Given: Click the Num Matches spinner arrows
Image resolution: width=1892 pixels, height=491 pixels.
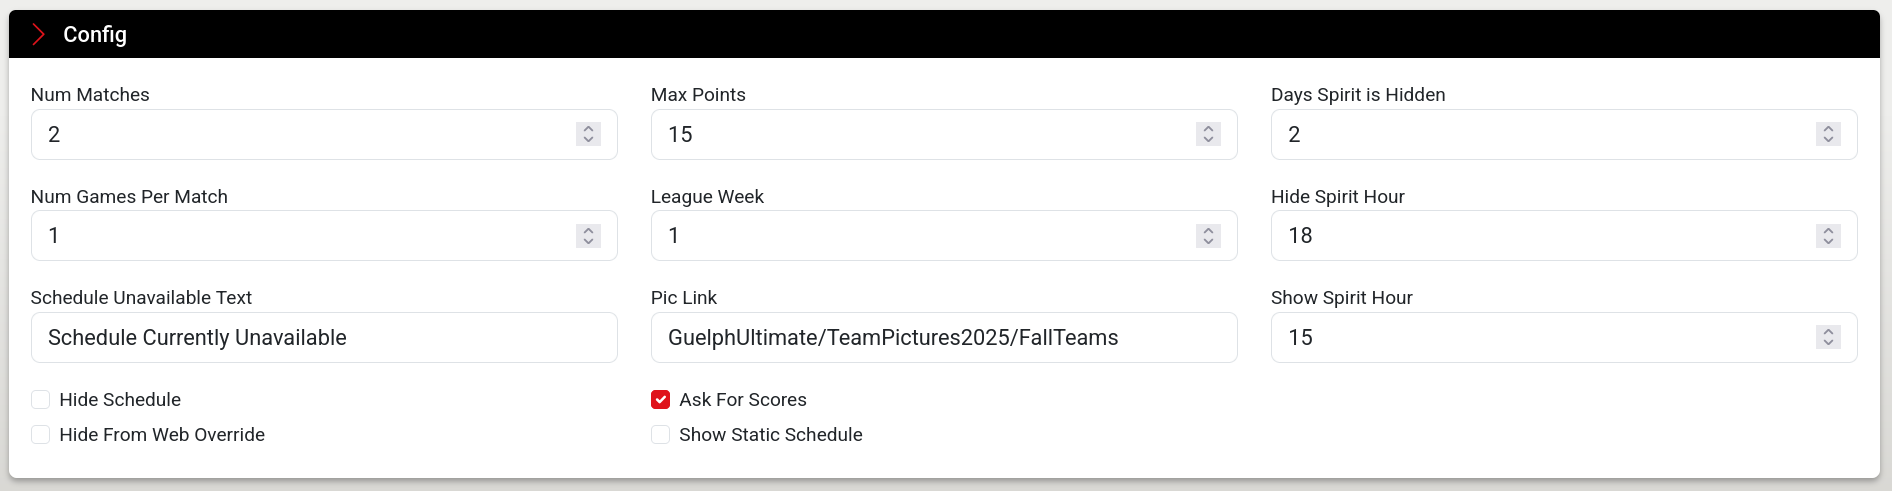Looking at the screenshot, I should pyautogui.click(x=588, y=134).
